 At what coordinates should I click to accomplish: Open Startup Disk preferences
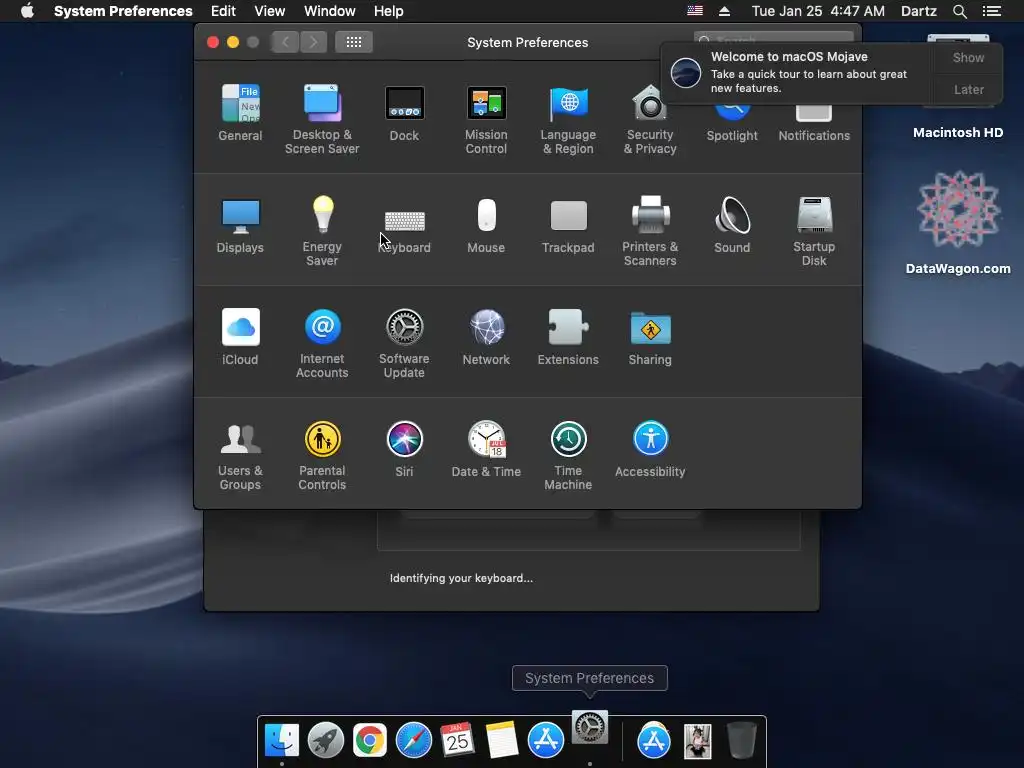coord(814,231)
